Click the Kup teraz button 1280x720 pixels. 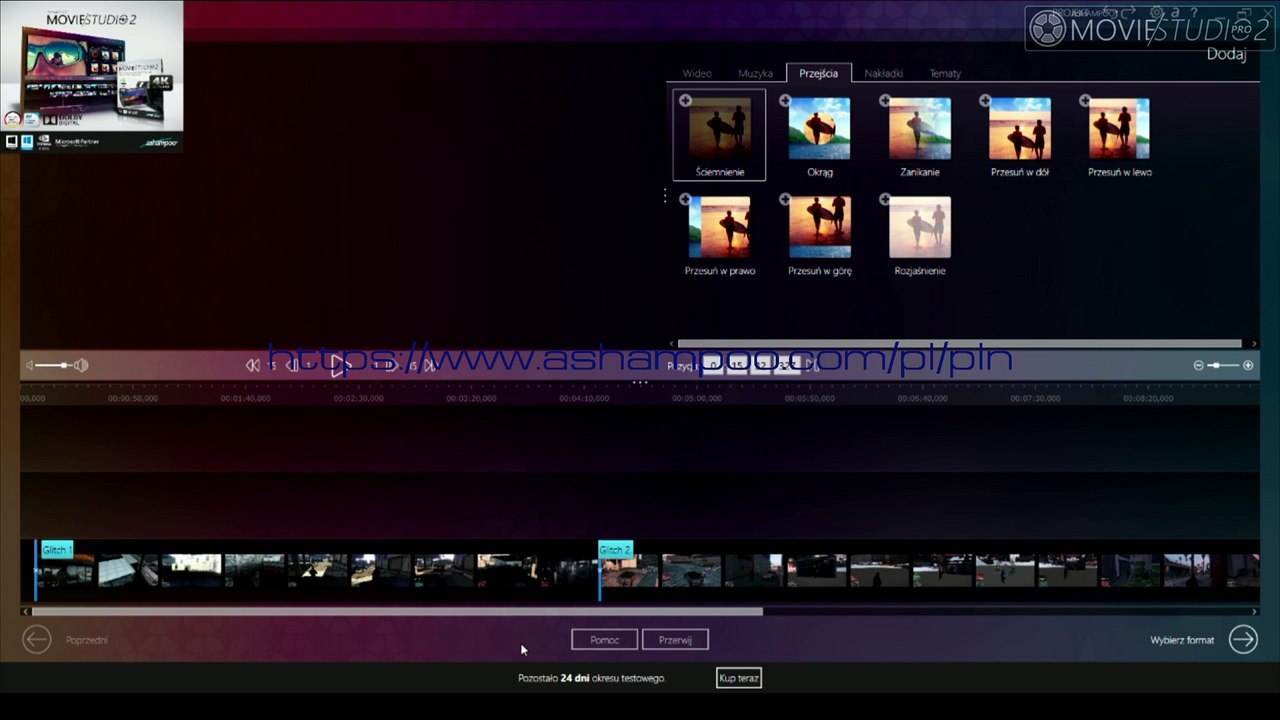(739, 678)
